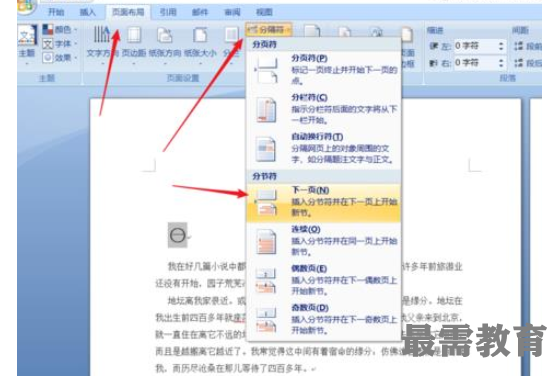Open theme 字体 dropdown
This screenshot has width=553, height=380.
[60, 43]
